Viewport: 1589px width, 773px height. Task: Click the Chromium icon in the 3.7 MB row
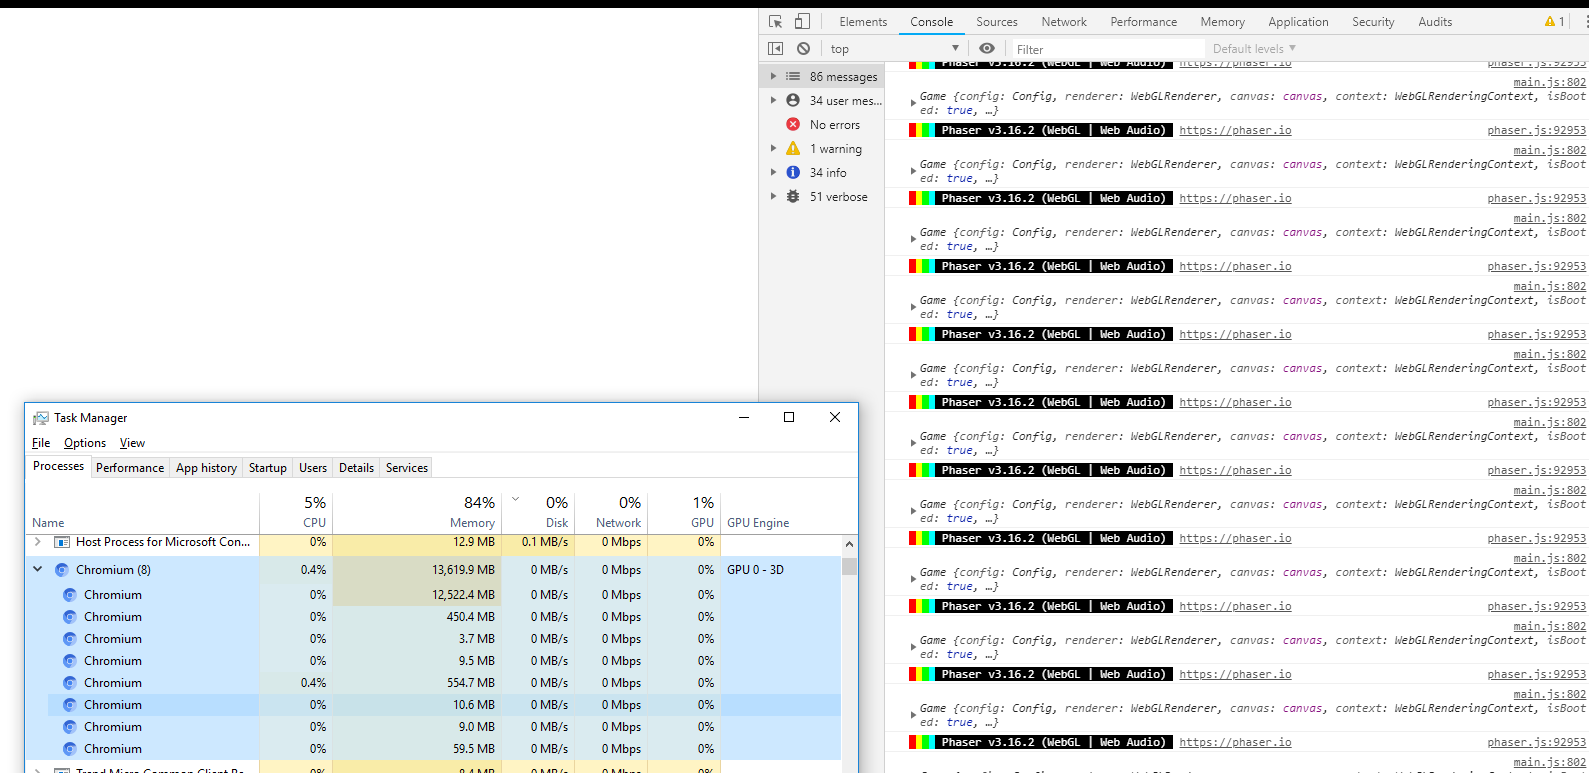tap(70, 639)
